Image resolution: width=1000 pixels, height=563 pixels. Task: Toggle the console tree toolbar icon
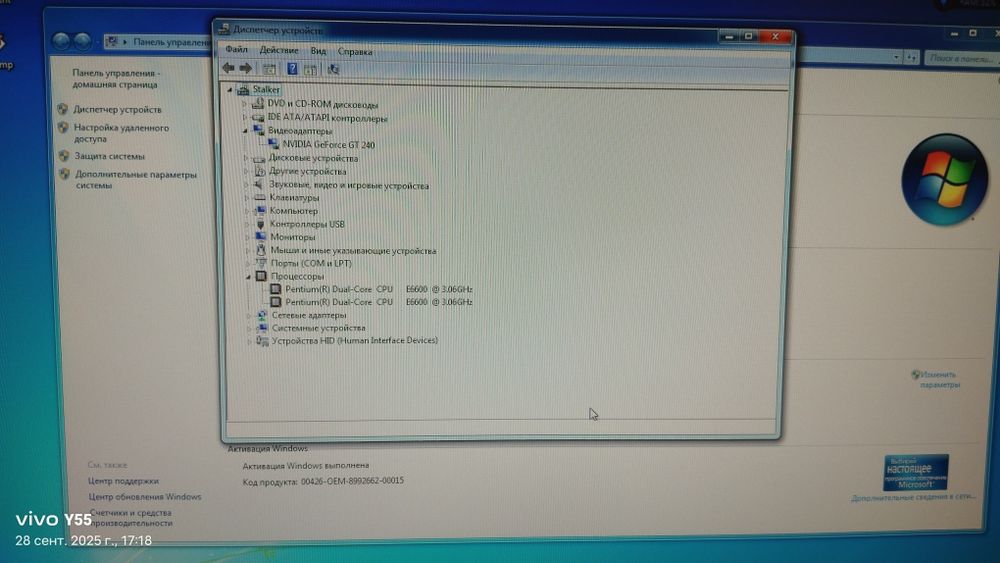(x=269, y=69)
